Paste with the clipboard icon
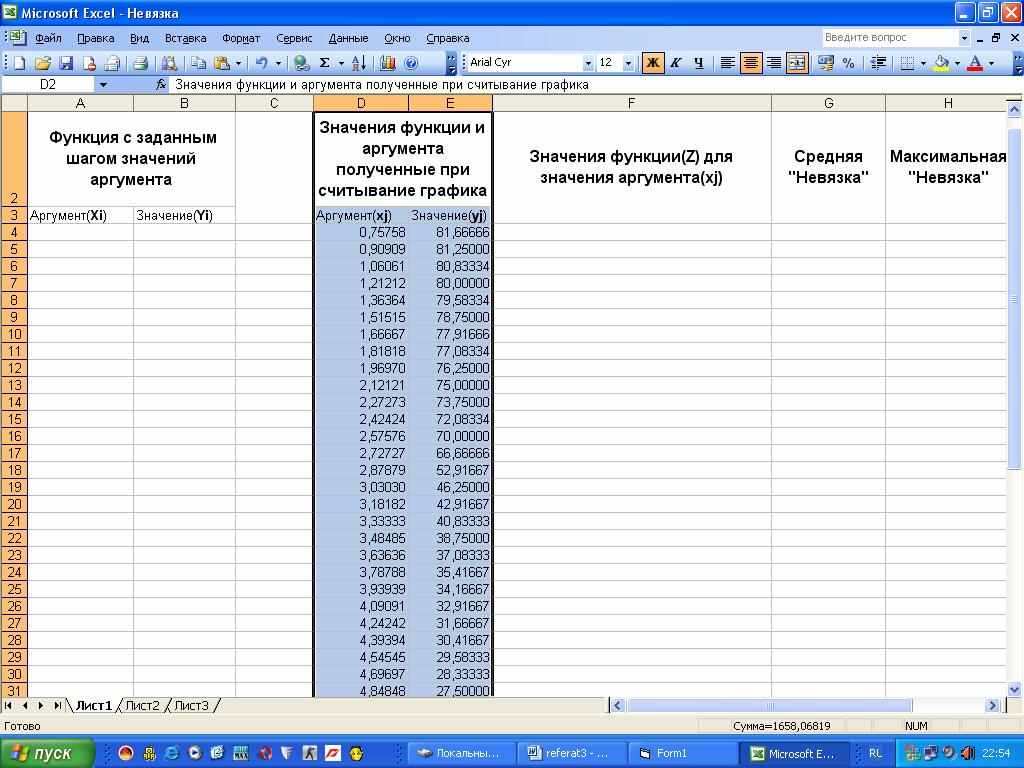Screen dimensions: 1024x768 [222, 63]
